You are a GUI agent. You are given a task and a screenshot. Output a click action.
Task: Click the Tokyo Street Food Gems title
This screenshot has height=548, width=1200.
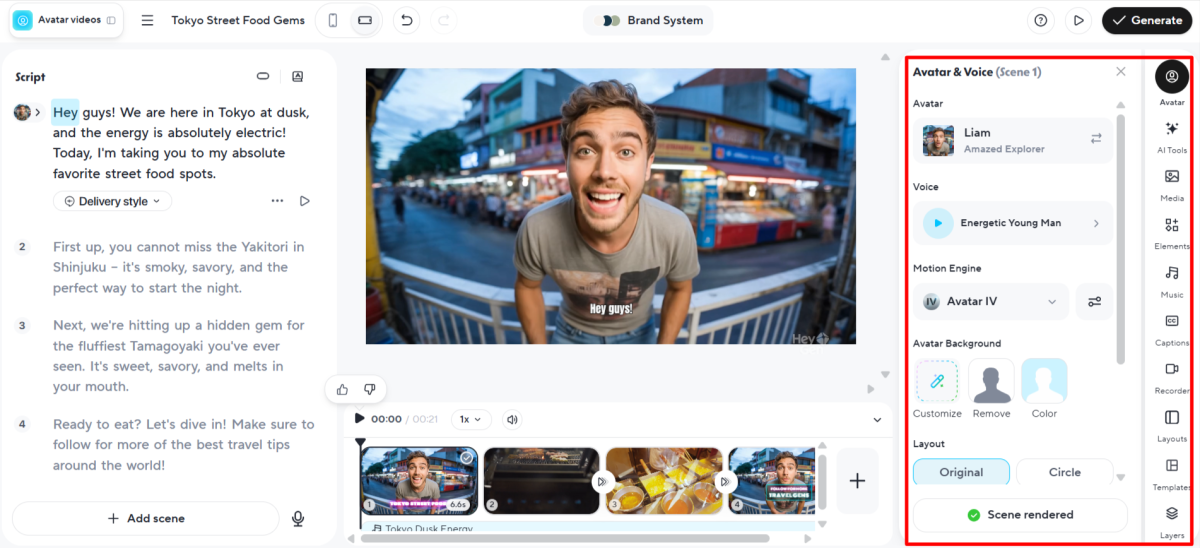236,20
